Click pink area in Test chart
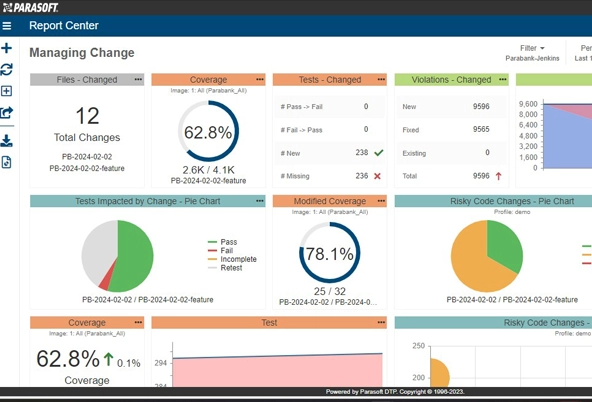Viewport: 592px width, 402px height. pyautogui.click(x=278, y=372)
